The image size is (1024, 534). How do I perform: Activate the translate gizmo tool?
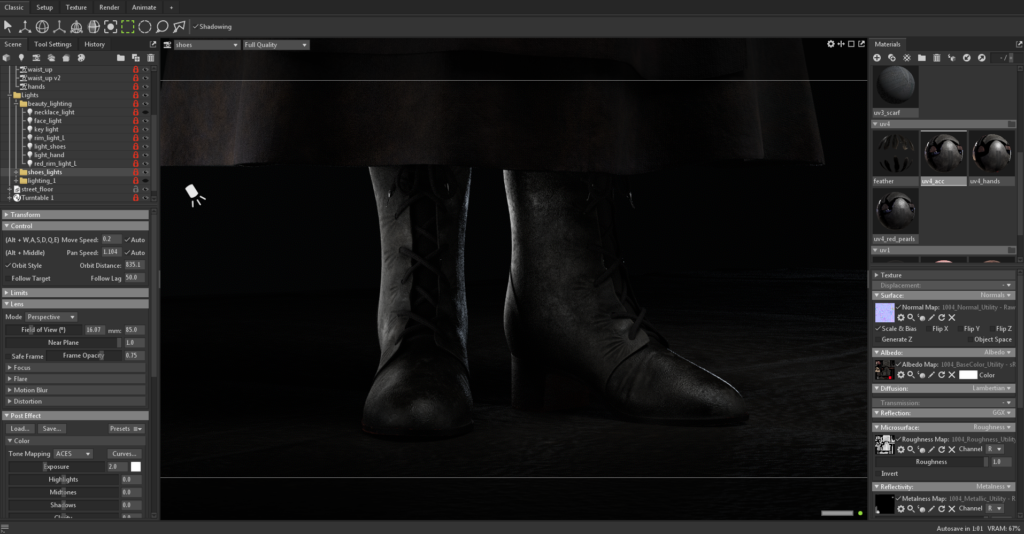(25, 26)
